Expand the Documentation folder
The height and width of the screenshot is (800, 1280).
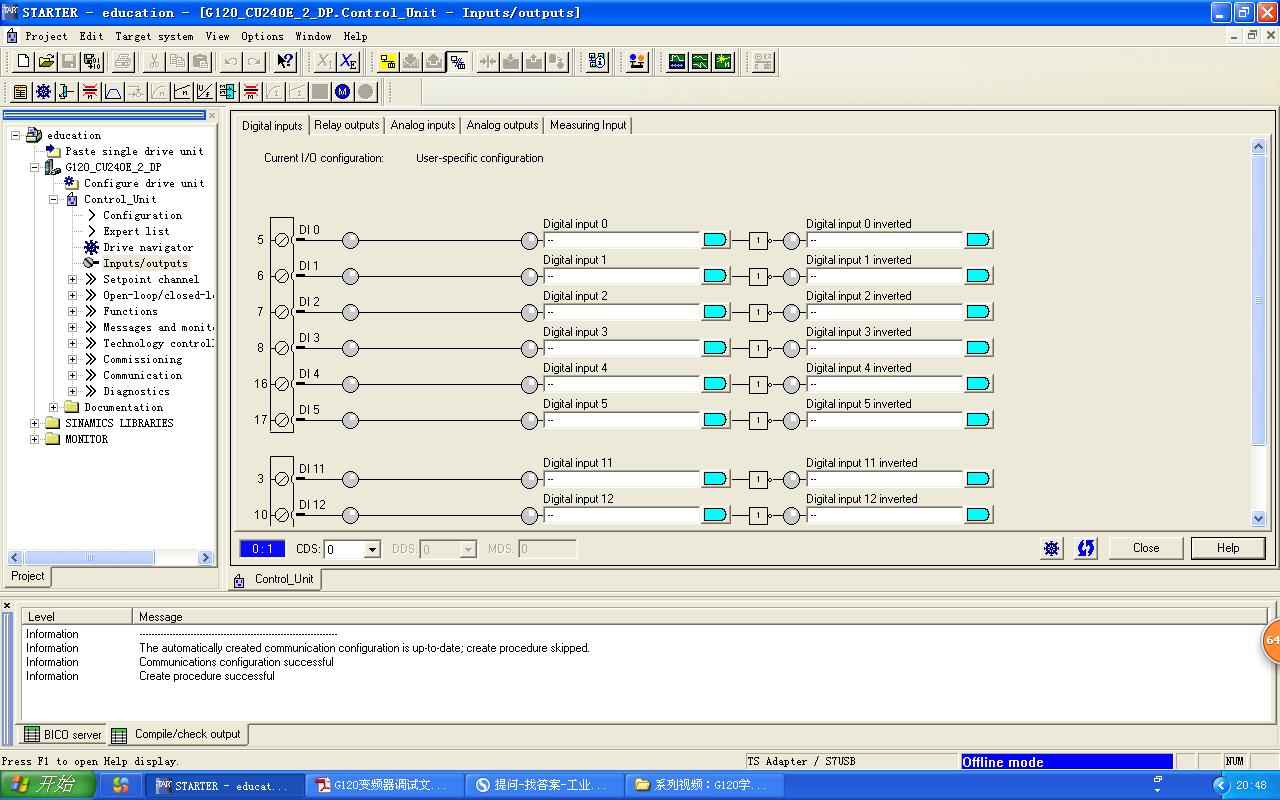click(54, 407)
